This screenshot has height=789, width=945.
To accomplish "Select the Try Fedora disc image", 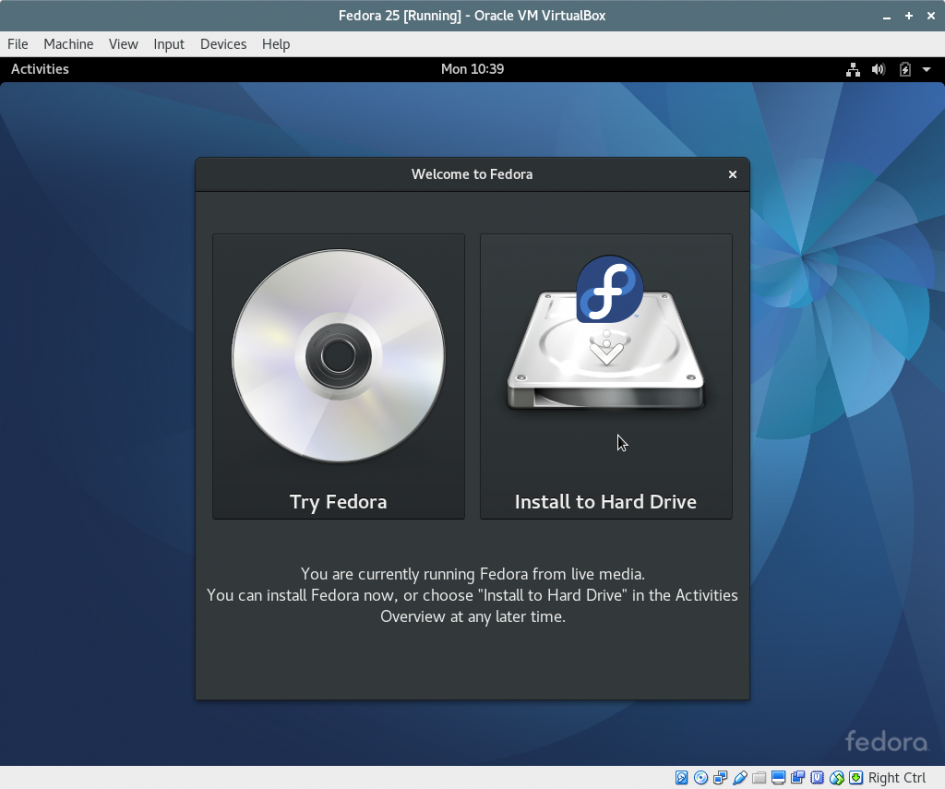I will (x=338, y=355).
